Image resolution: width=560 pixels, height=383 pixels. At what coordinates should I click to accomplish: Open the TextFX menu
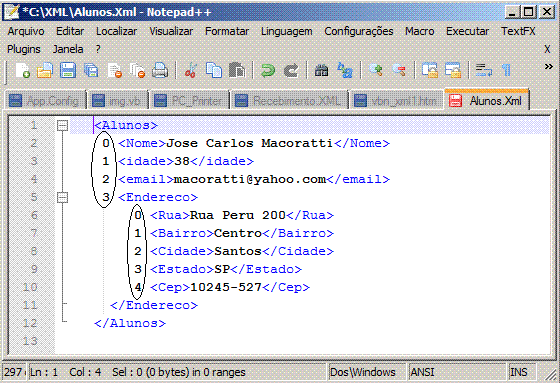[x=518, y=31]
